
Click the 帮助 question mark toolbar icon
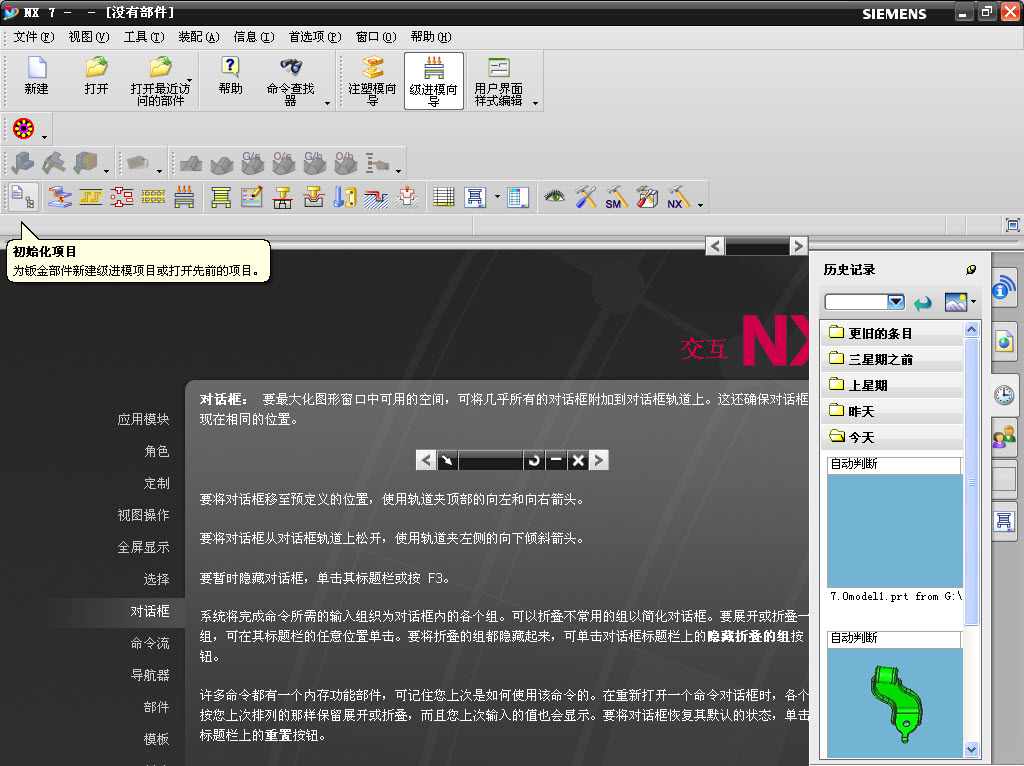tap(230, 76)
